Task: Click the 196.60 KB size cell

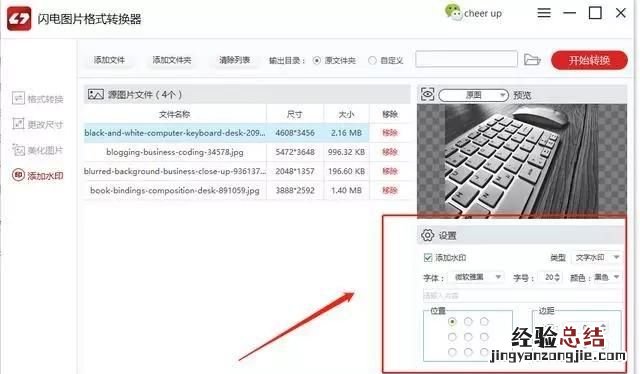Action: coord(347,171)
